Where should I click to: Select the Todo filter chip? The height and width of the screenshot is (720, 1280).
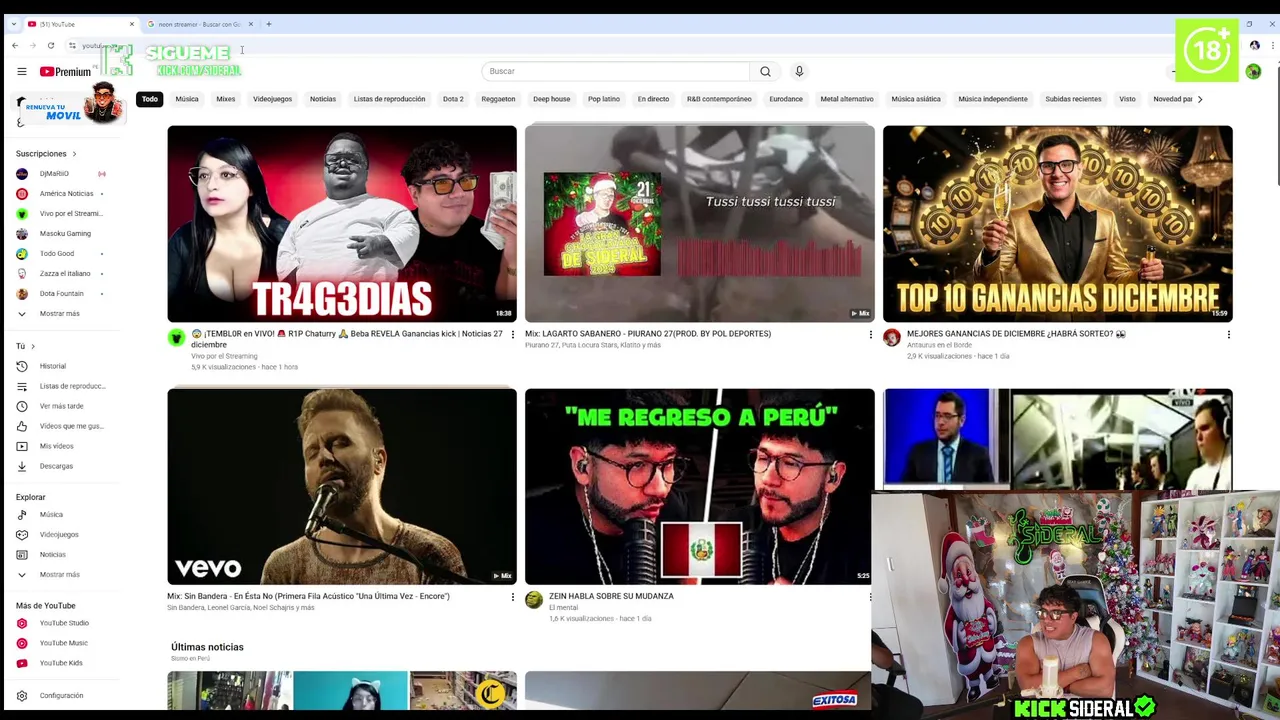pos(150,99)
